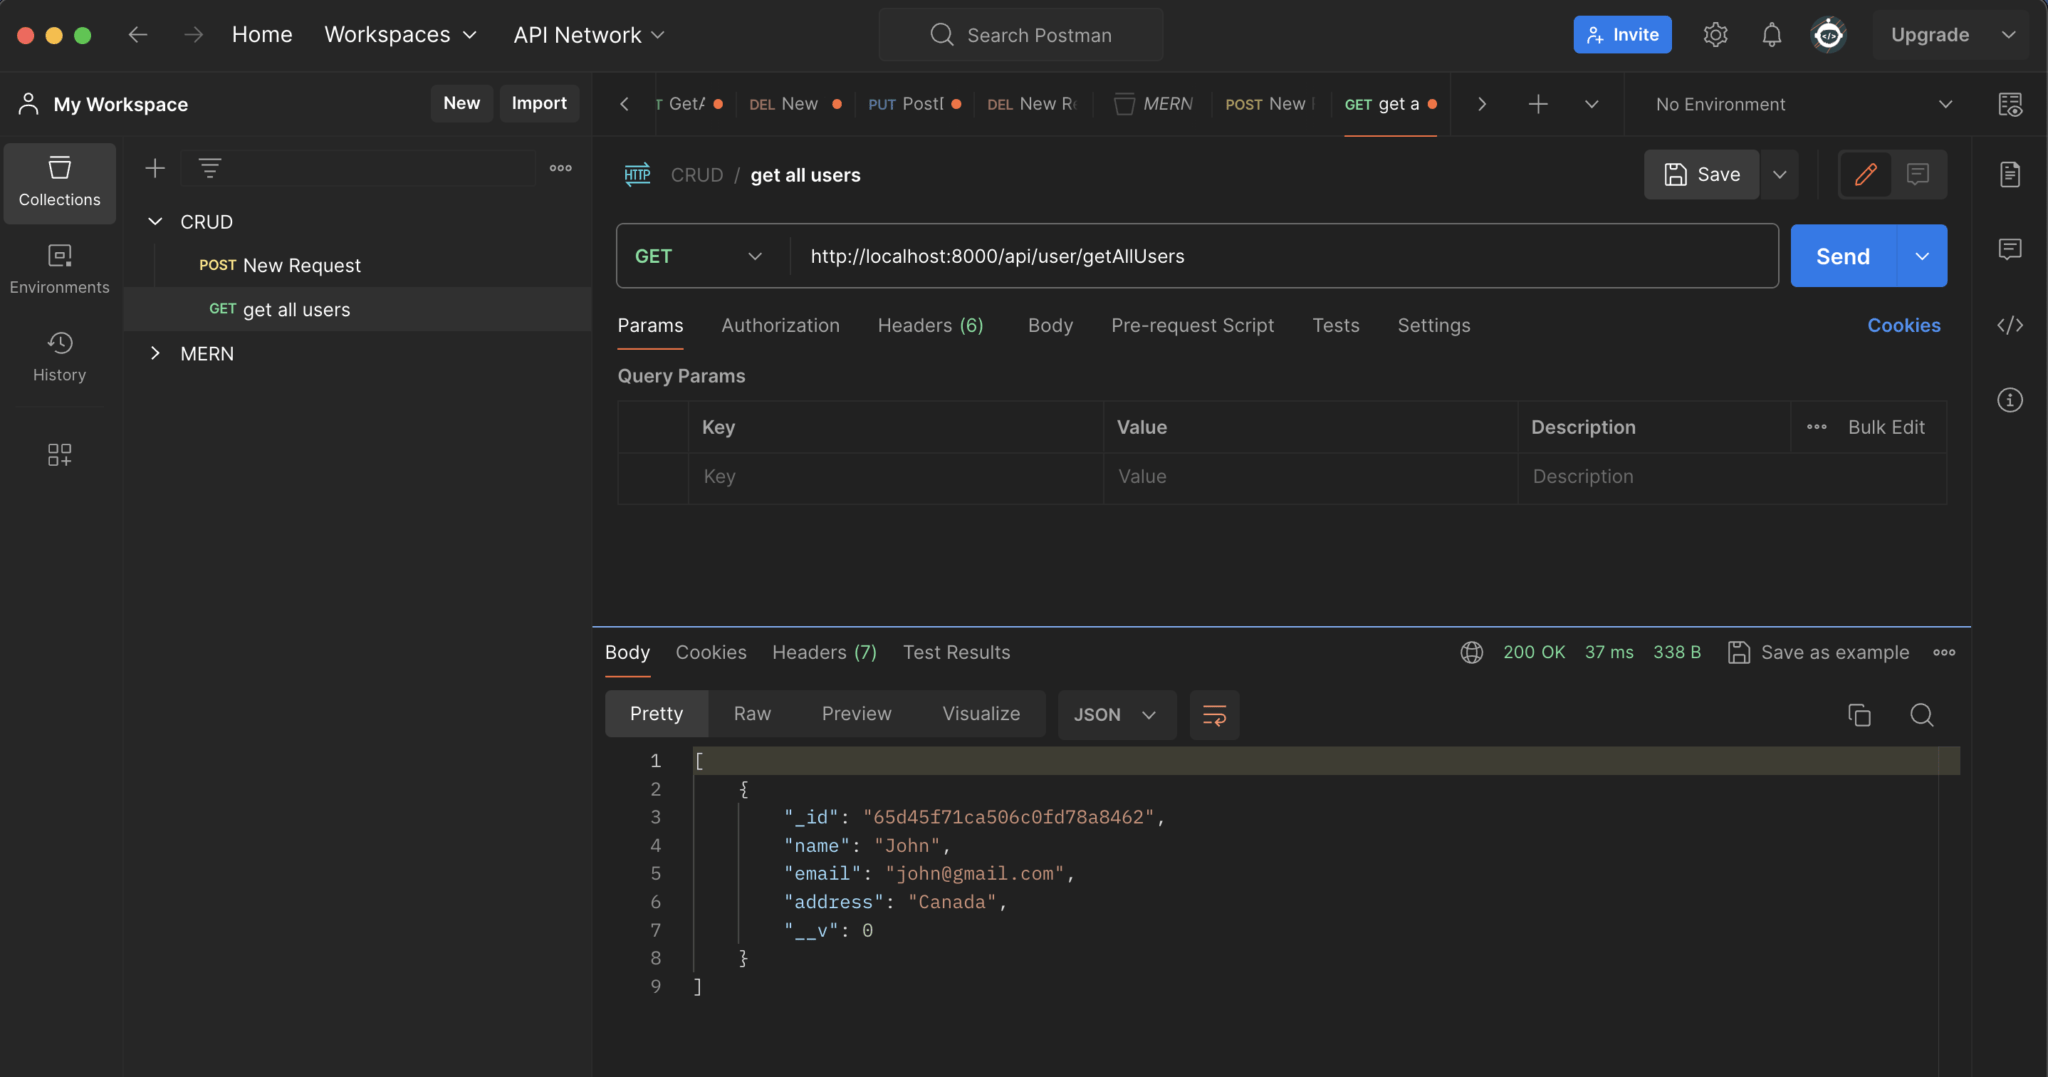2048x1077 pixels.
Task: Open the Collections sidebar panel
Action: tap(59, 182)
